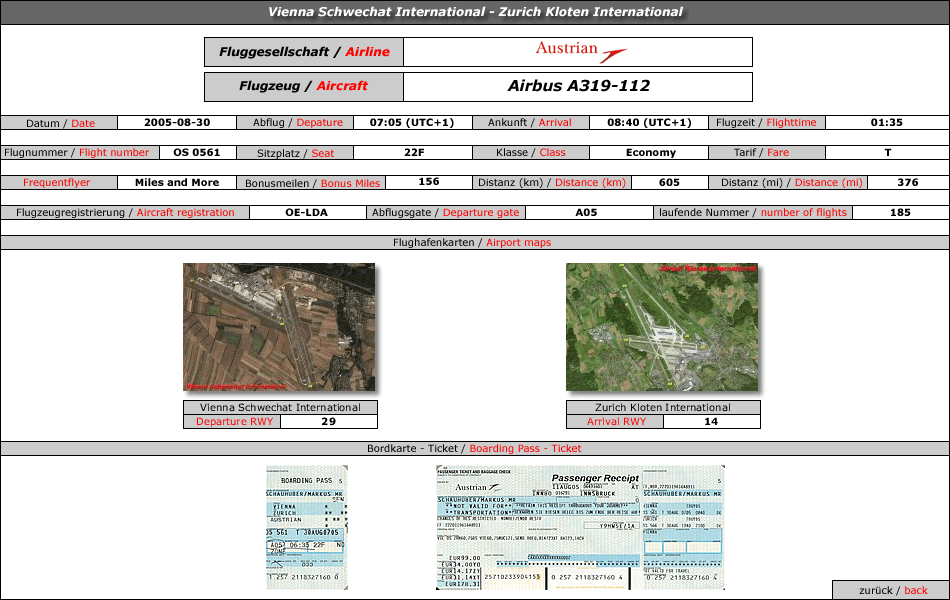Select the flight number OS 0561
950x600 pixels.
[x=197, y=153]
